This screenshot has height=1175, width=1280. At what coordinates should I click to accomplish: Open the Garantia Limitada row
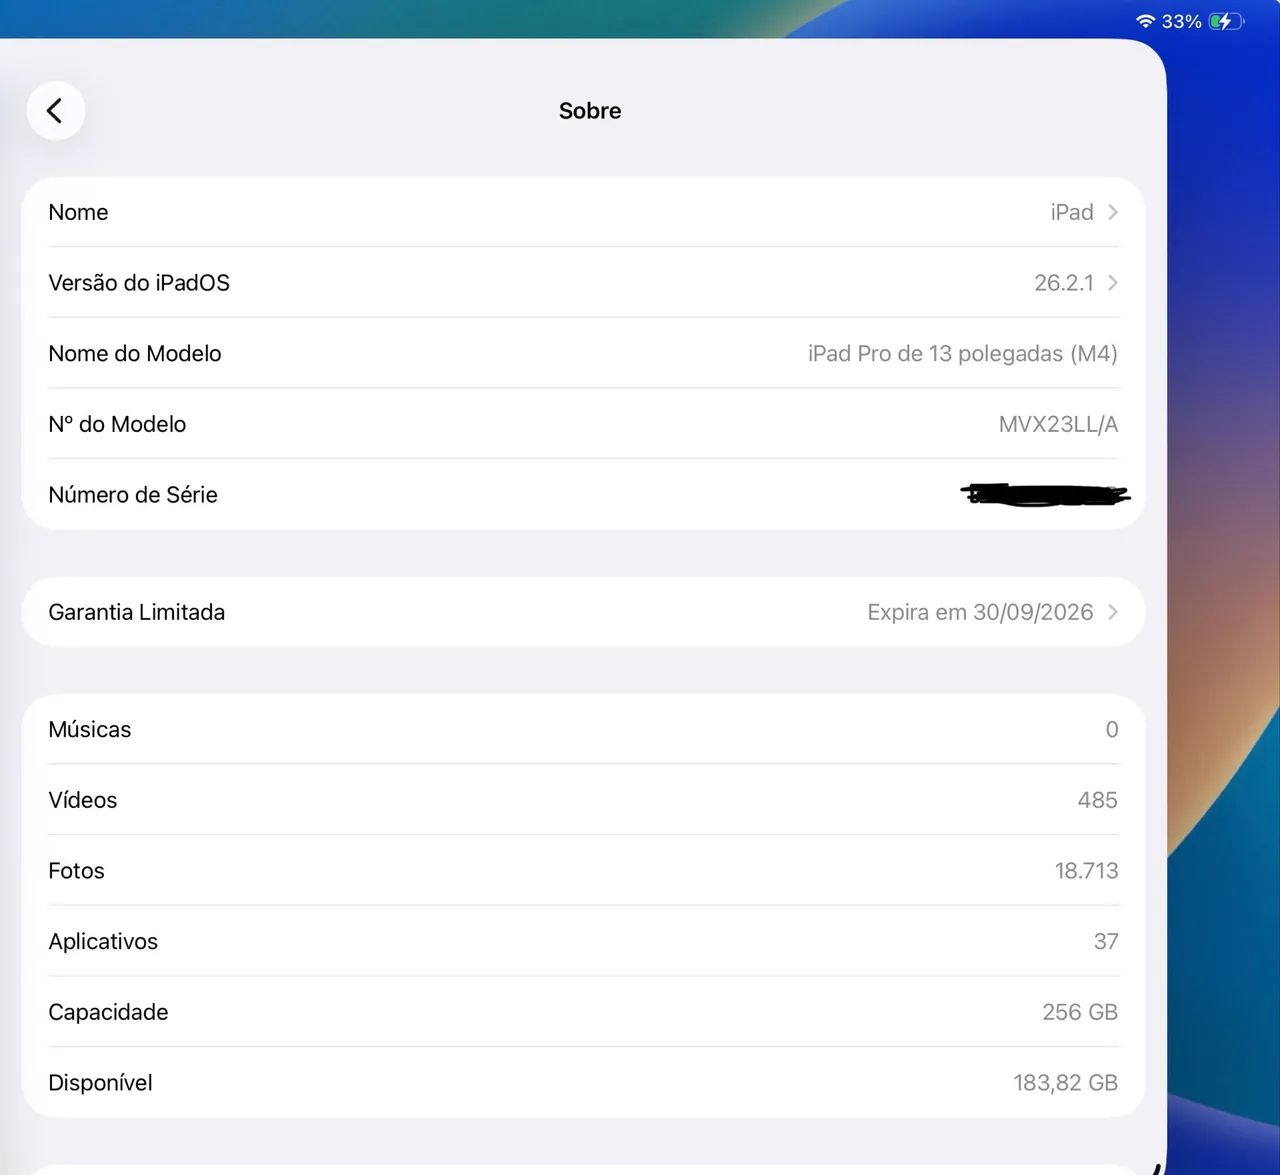pyautogui.click(x=583, y=612)
